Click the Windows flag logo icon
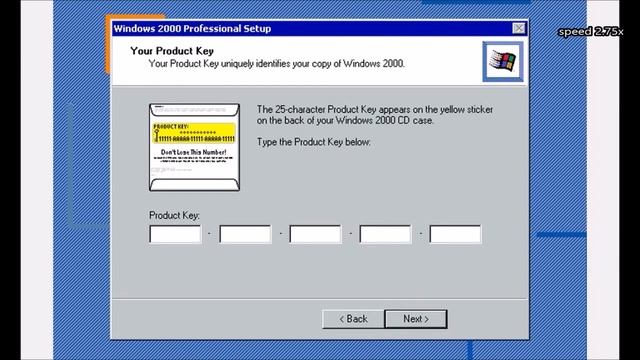This screenshot has height=360, width=640. (502, 62)
